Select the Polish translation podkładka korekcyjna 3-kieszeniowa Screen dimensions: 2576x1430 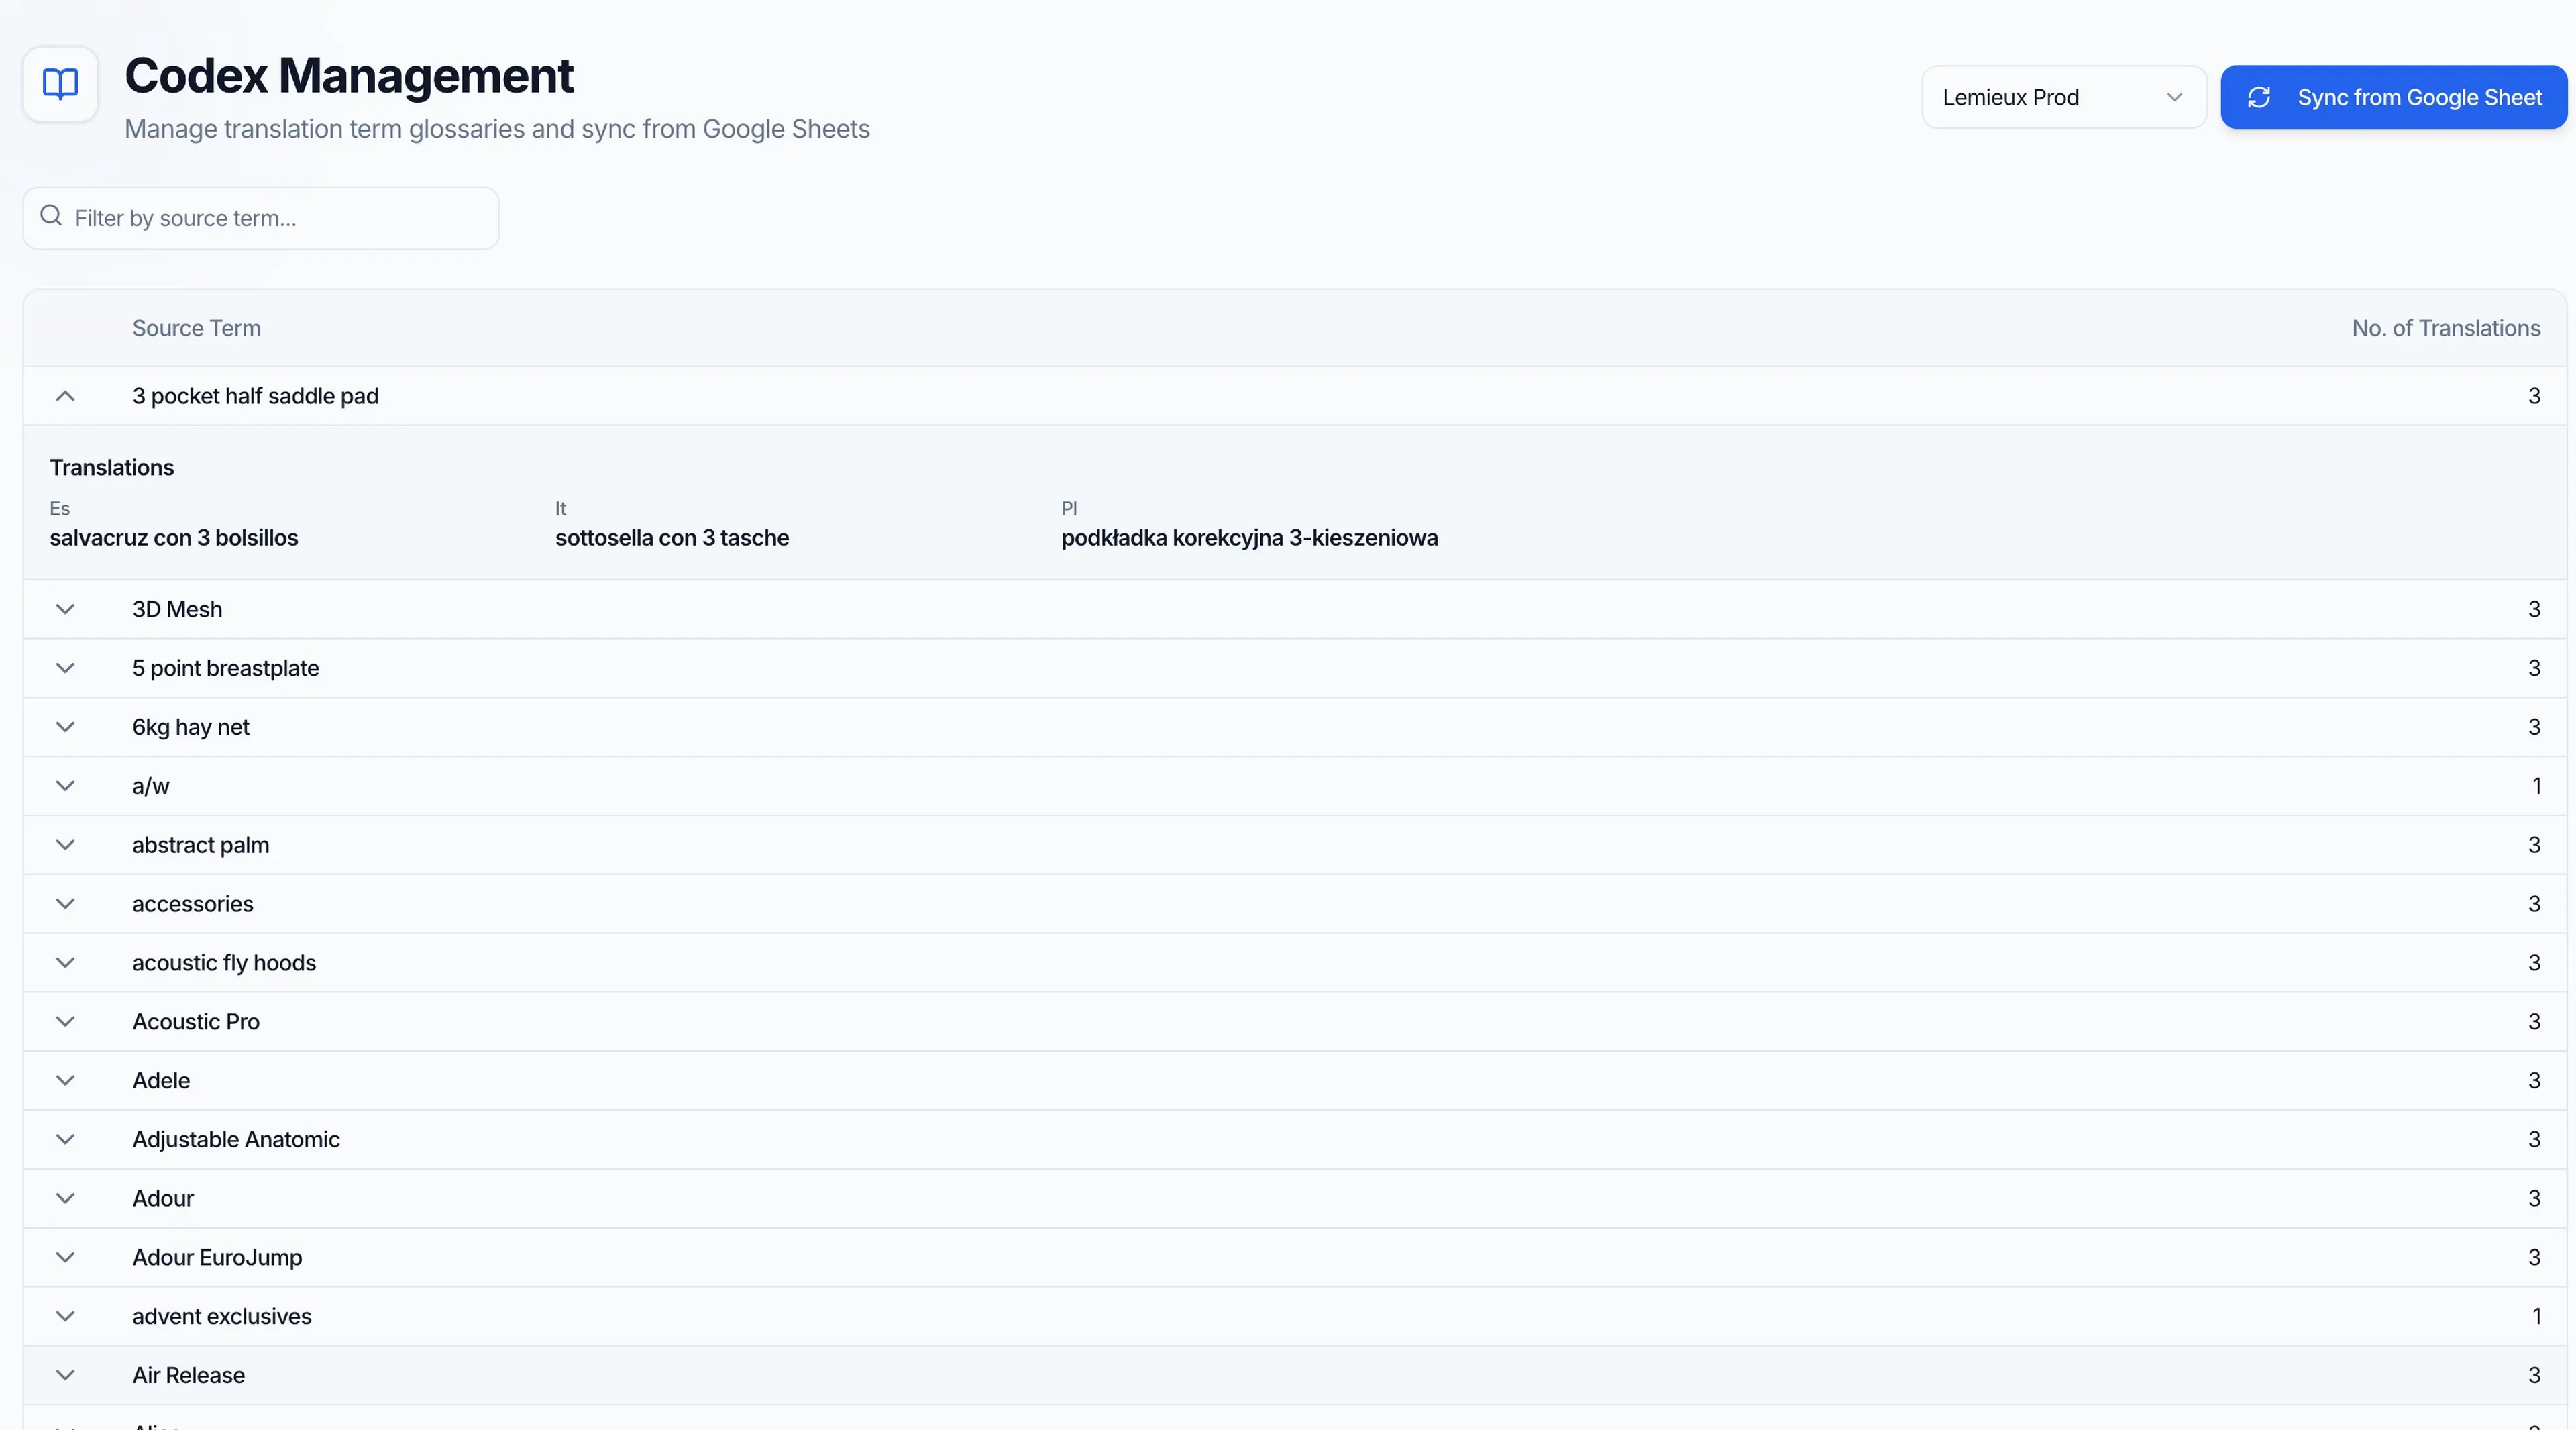[1249, 538]
